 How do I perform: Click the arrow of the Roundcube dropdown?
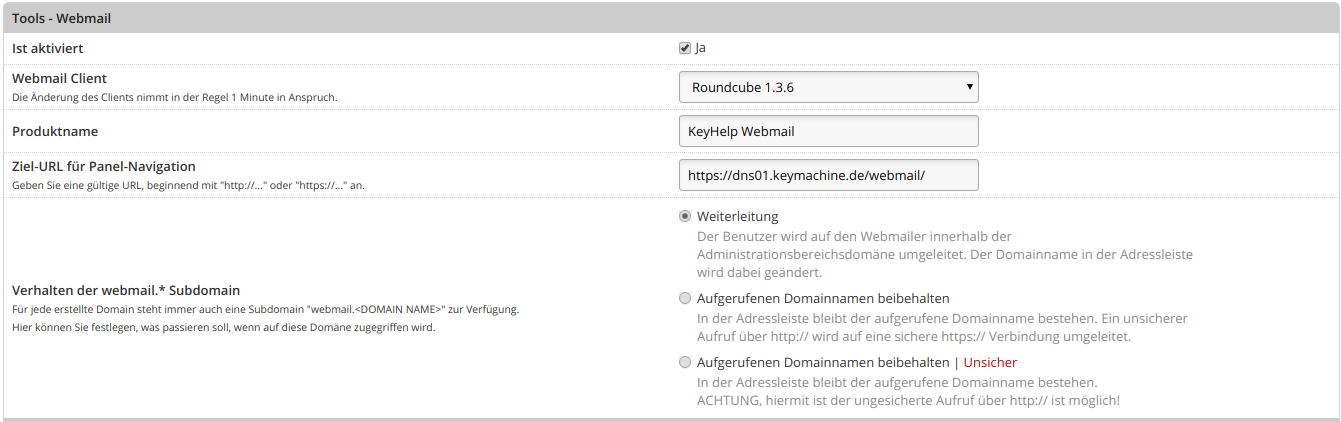(969, 87)
